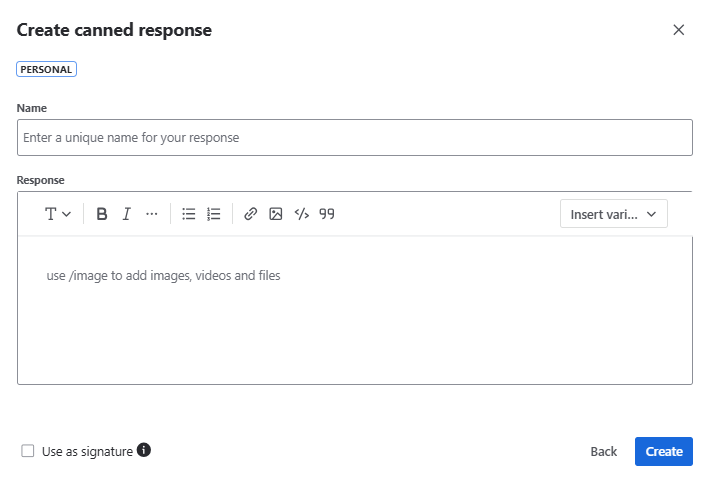Open the text style dropdown
Image resolution: width=712 pixels, height=486 pixels.
coord(58,214)
